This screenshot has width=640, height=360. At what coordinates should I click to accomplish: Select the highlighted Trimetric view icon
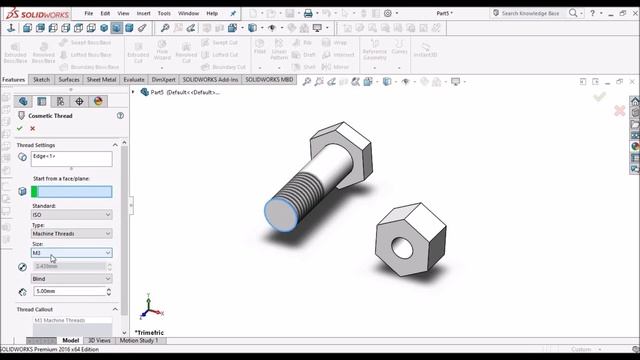click(x=117, y=28)
